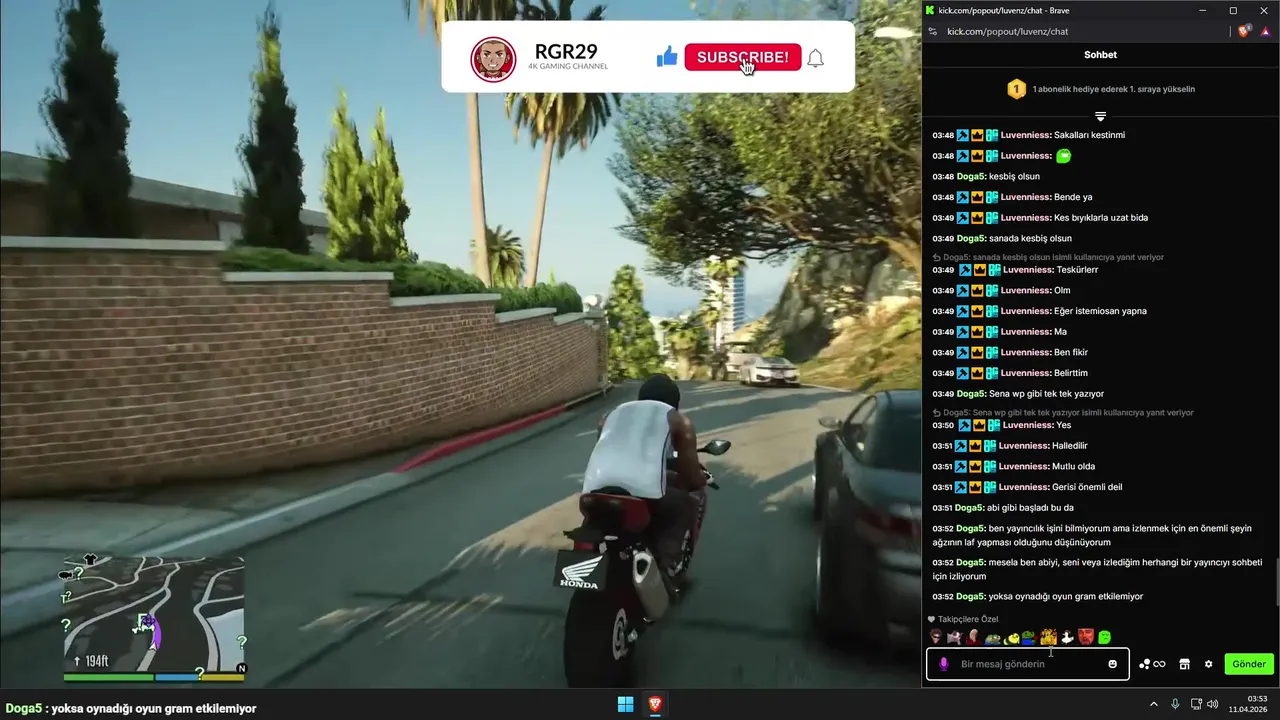Click message 'Olm' from Luvenniess
This screenshot has width=1280, height=720.
[x=1062, y=290]
